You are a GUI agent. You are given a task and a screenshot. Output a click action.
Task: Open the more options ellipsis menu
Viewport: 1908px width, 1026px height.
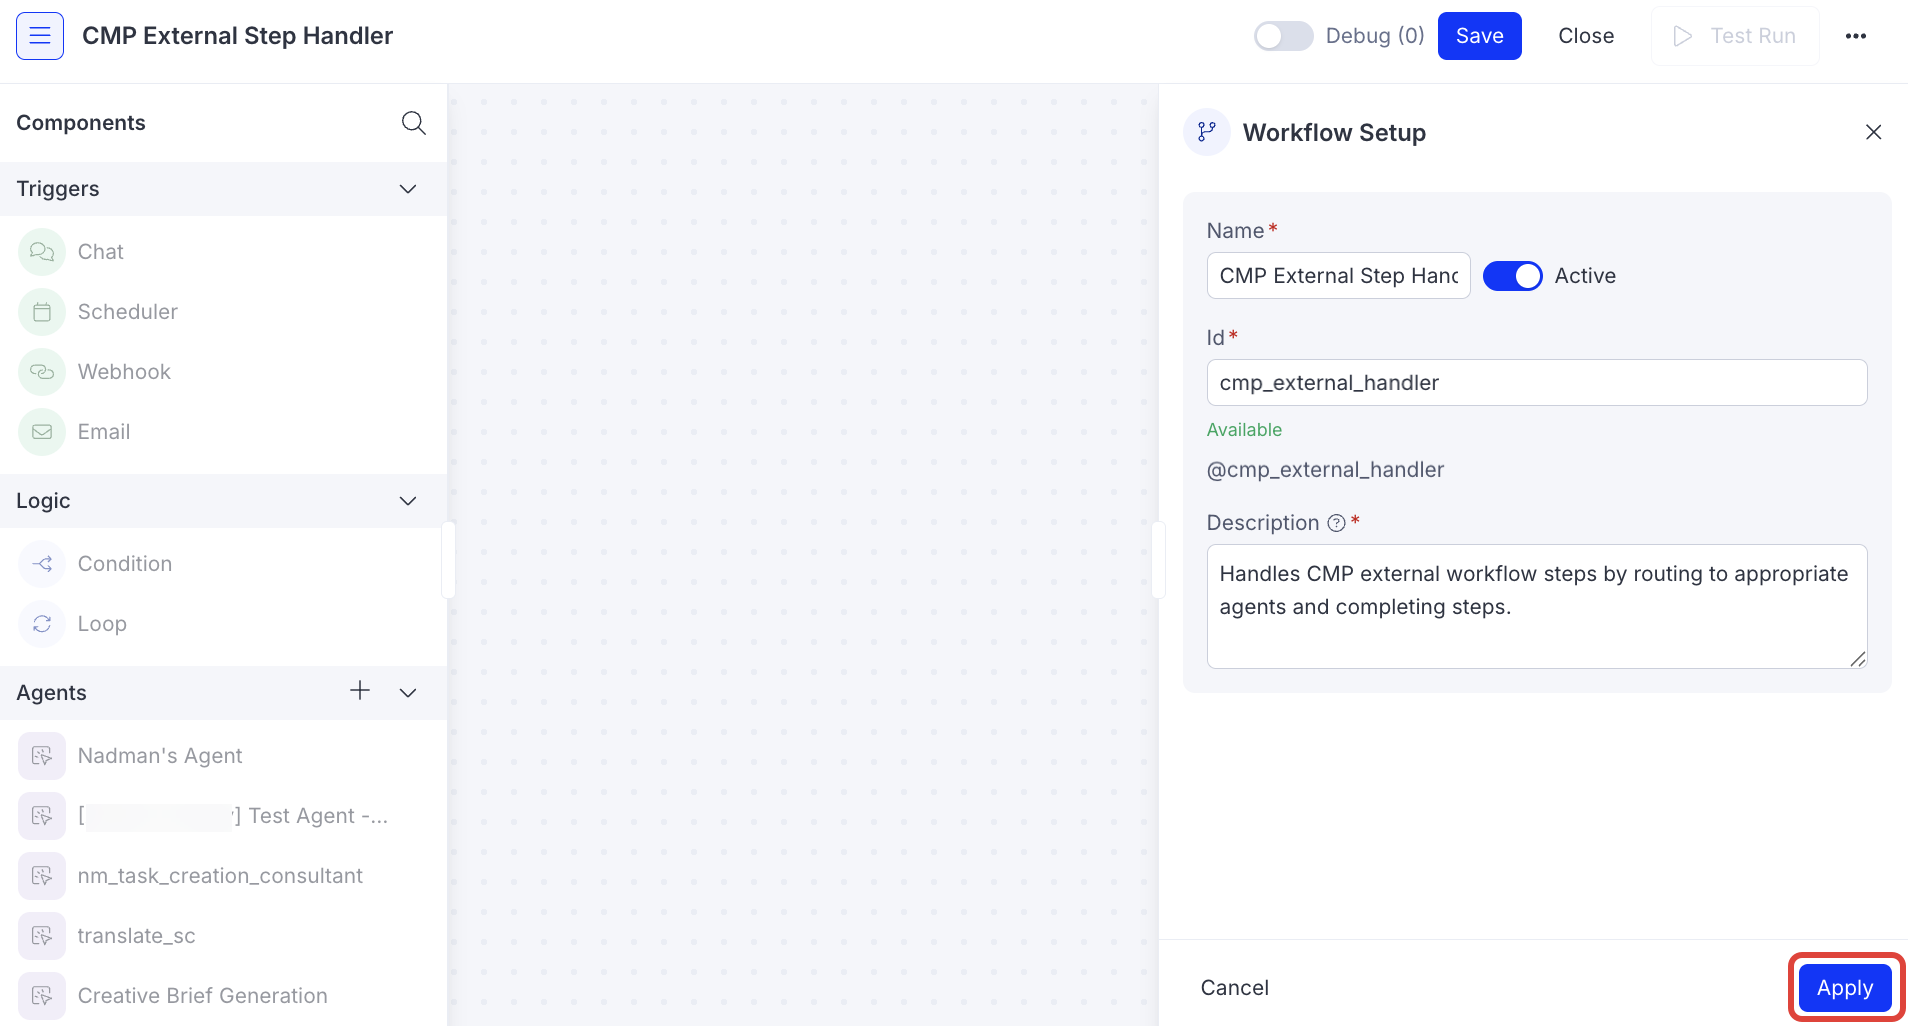[x=1857, y=35]
